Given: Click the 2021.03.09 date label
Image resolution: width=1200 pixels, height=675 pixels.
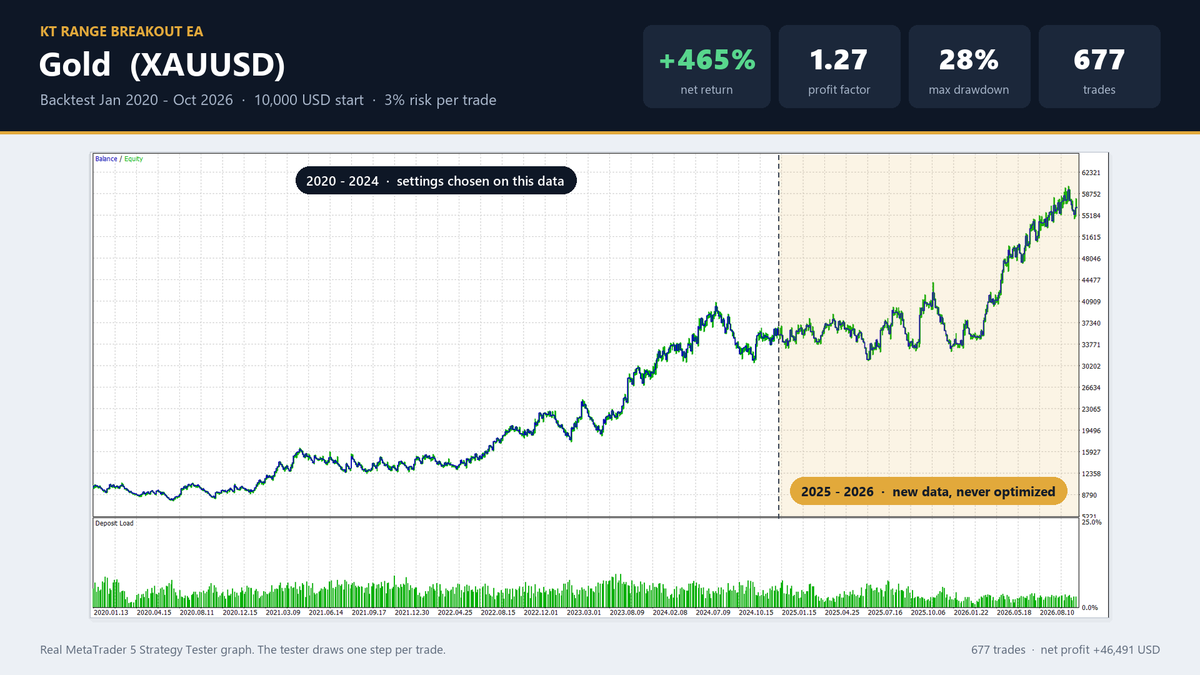Looking at the screenshot, I should [284, 612].
